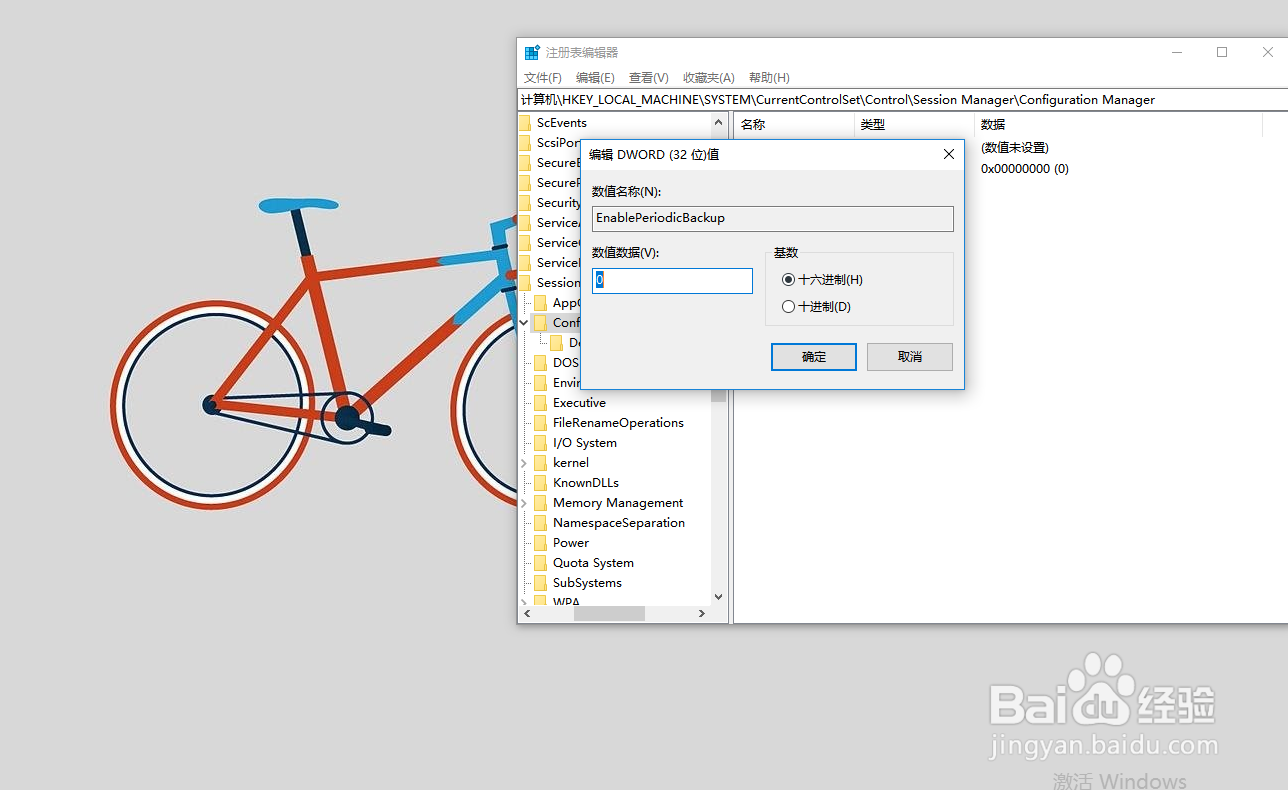The image size is (1288, 790).
Task: Click the 0x00000000 (0) data value
Action: pyautogui.click(x=1025, y=169)
